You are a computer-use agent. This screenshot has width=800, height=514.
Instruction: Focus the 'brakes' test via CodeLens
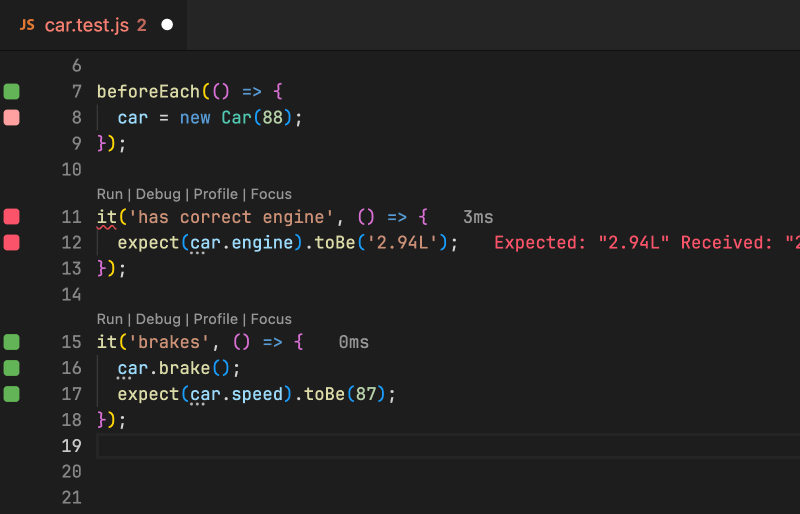click(271, 319)
